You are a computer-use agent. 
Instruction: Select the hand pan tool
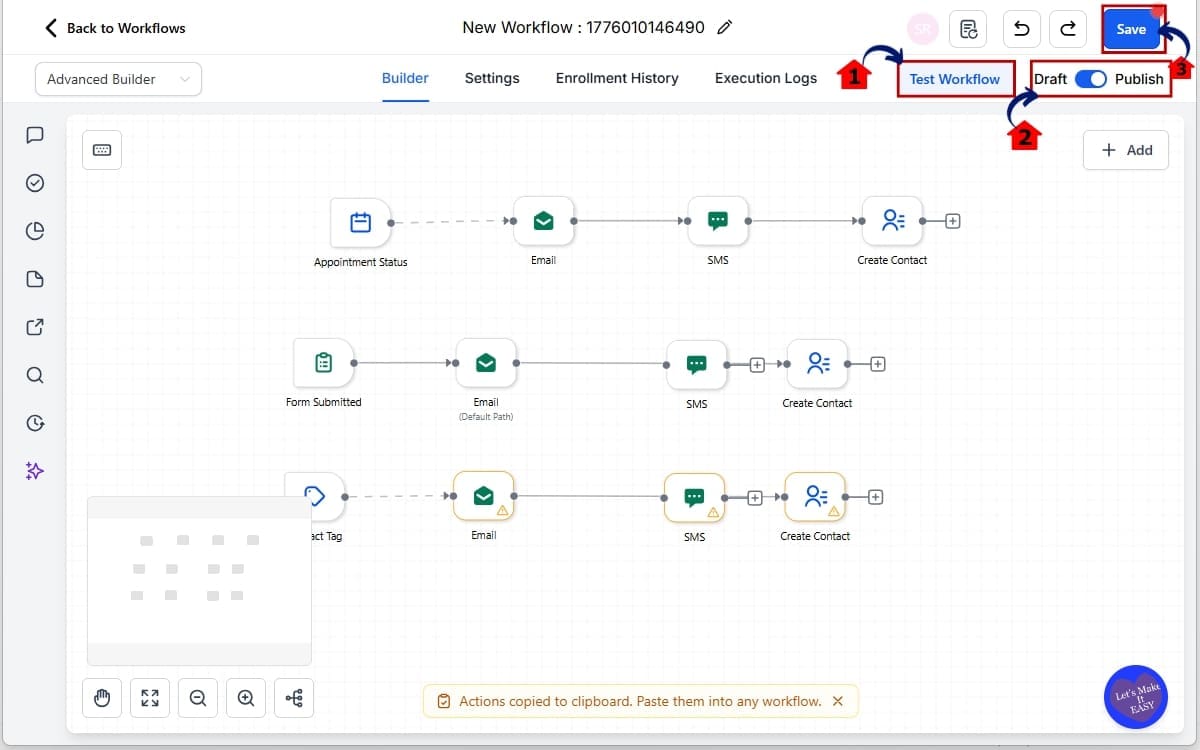tap(102, 699)
